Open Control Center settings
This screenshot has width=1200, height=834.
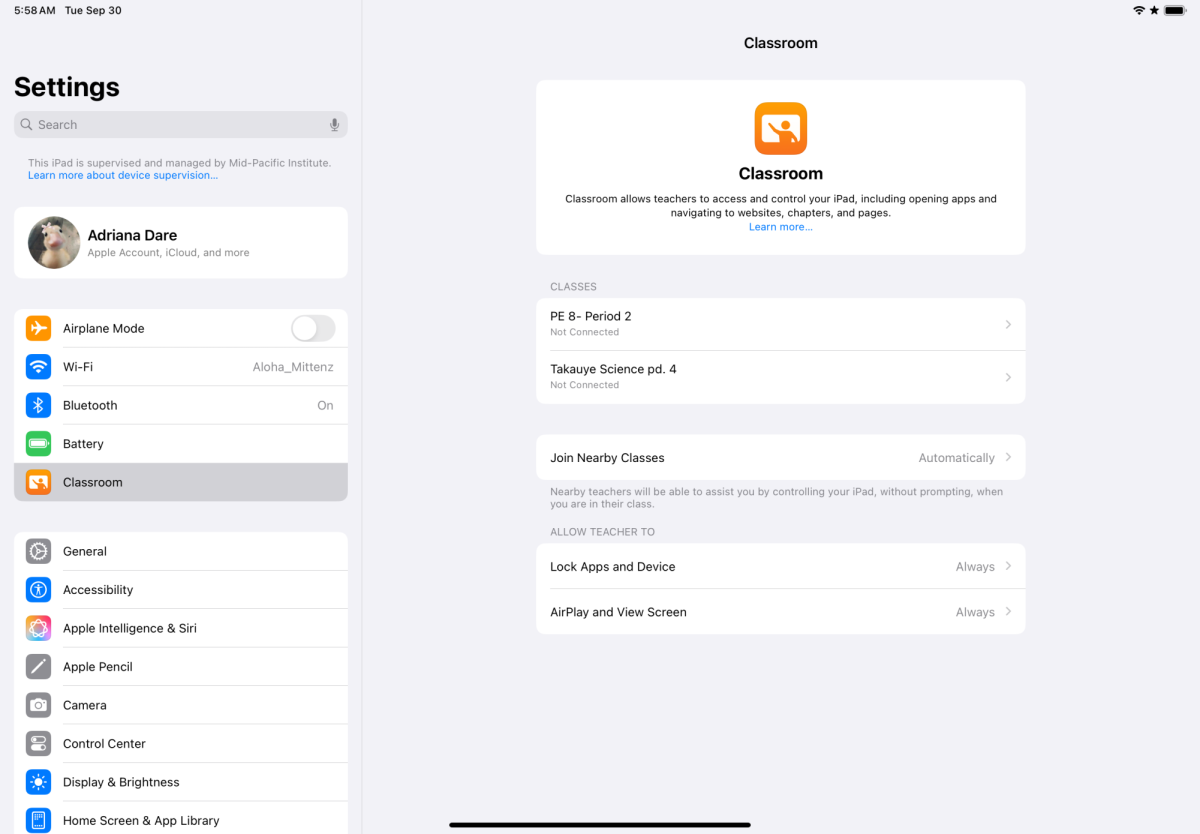click(104, 744)
